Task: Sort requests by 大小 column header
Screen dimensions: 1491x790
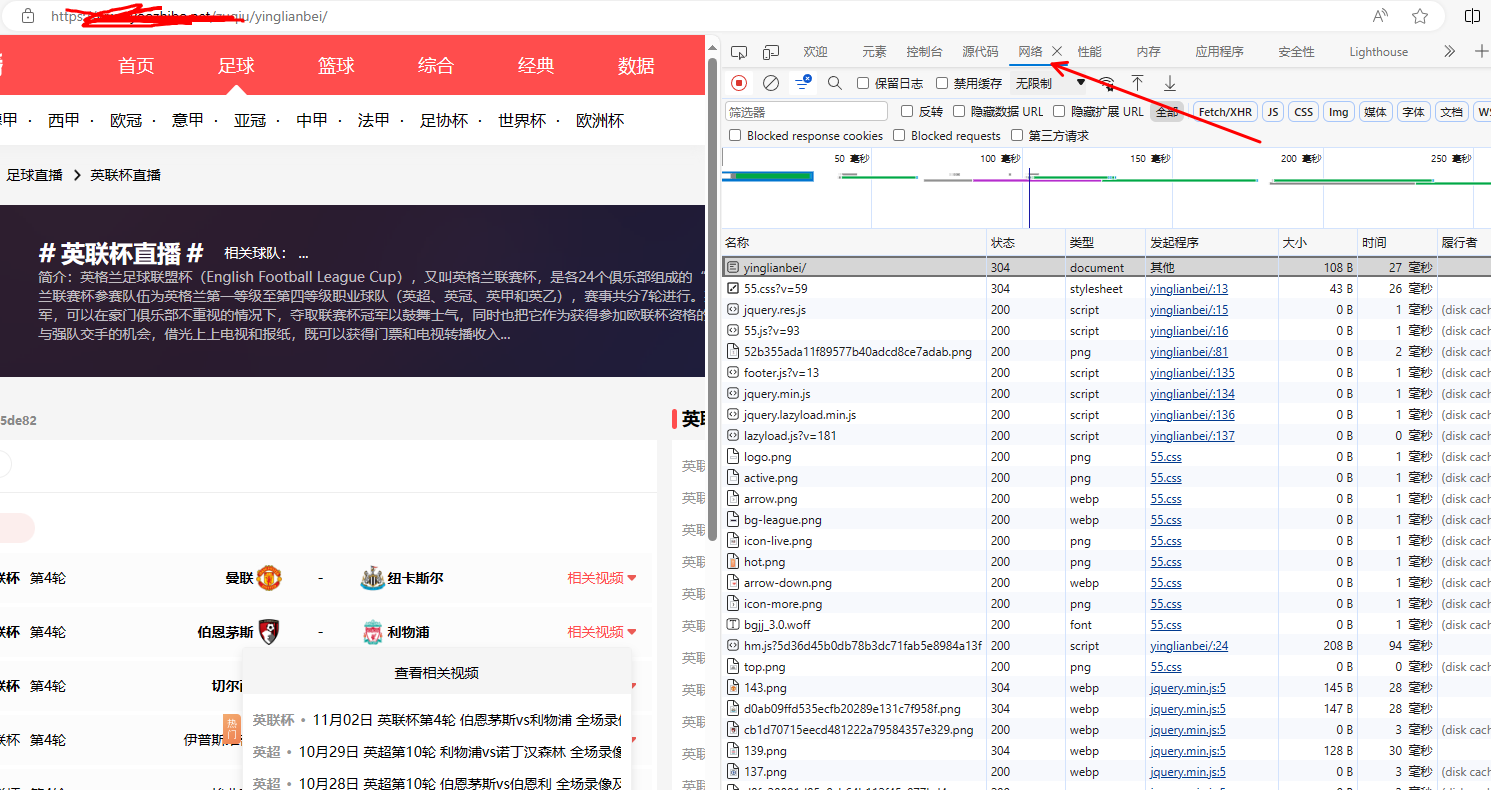Action: [x=1318, y=243]
